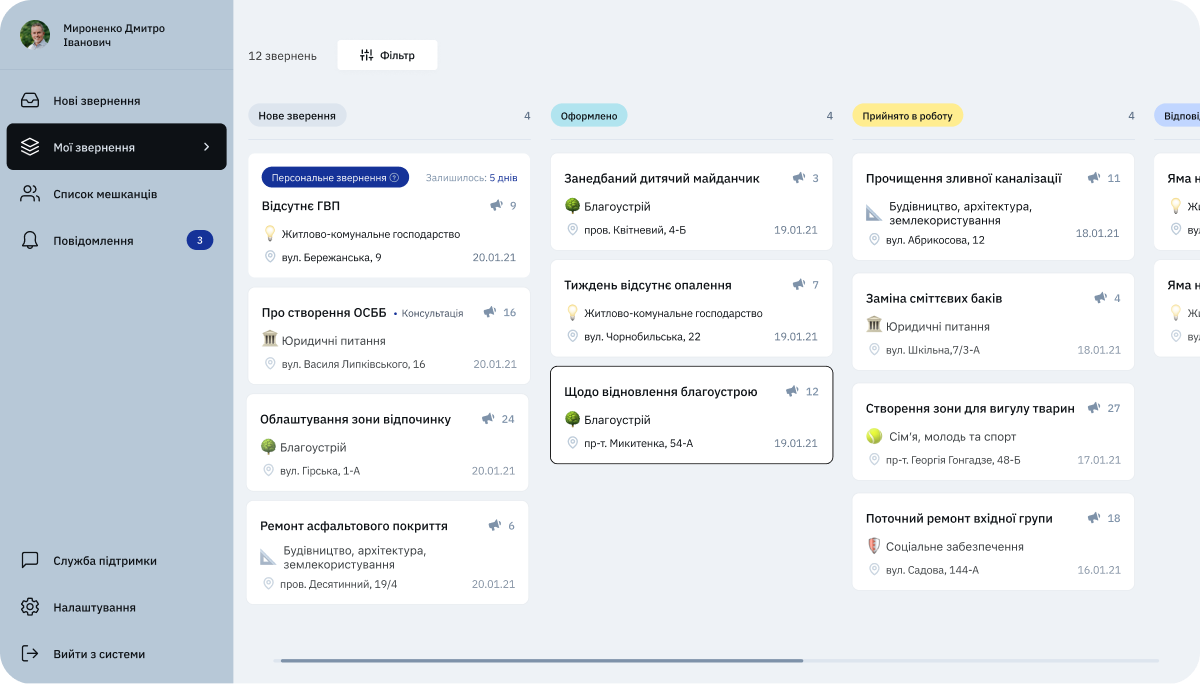Click the notifications count badge showing 3
1200x684 pixels.
199,240
